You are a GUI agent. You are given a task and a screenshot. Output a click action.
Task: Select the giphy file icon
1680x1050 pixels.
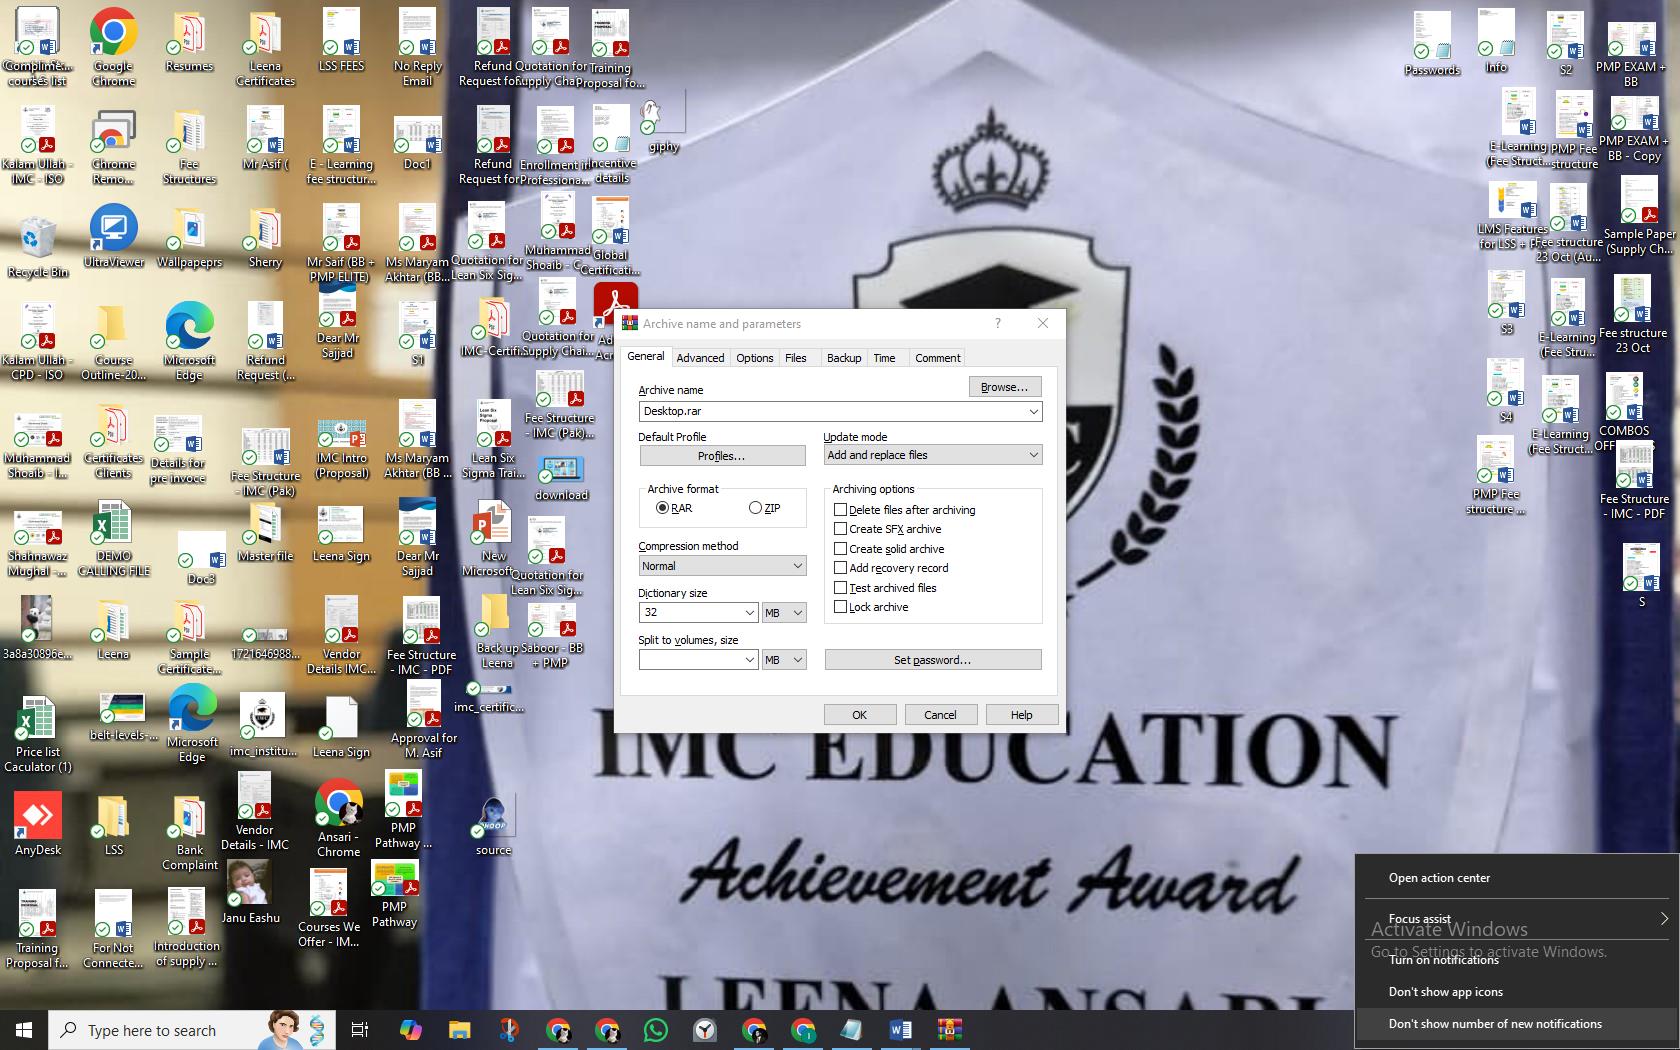[x=663, y=124]
